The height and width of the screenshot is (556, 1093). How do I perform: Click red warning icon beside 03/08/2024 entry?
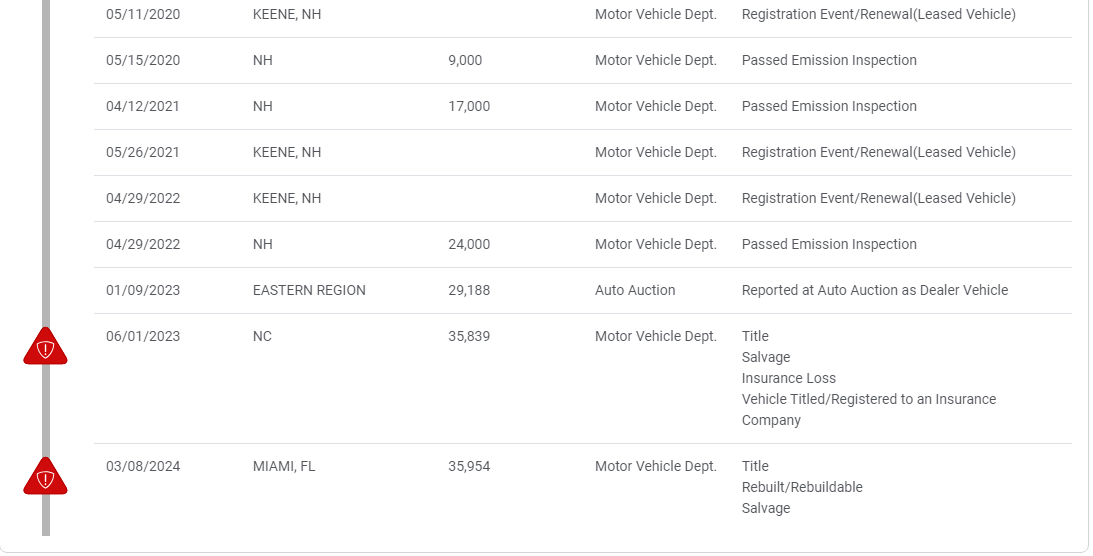coord(45,477)
